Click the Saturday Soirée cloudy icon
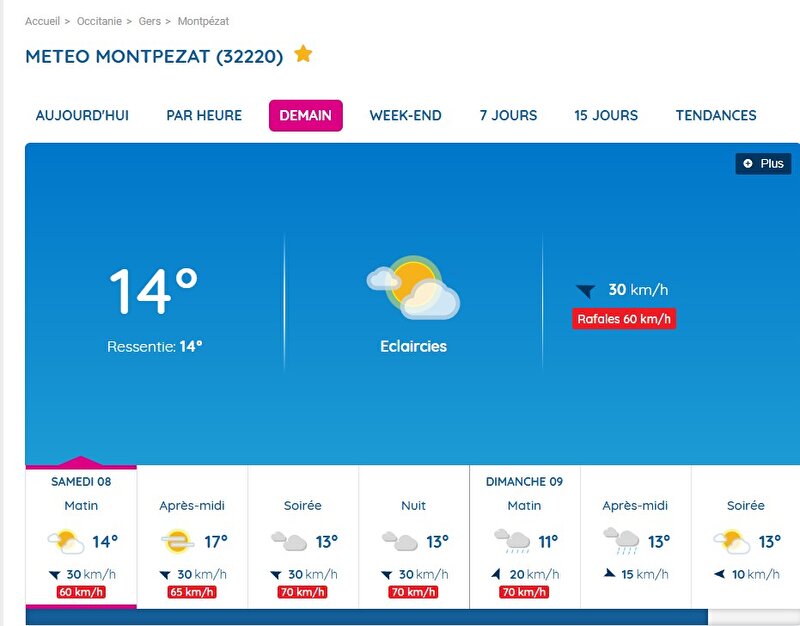This screenshot has height=626, width=800. [289, 541]
